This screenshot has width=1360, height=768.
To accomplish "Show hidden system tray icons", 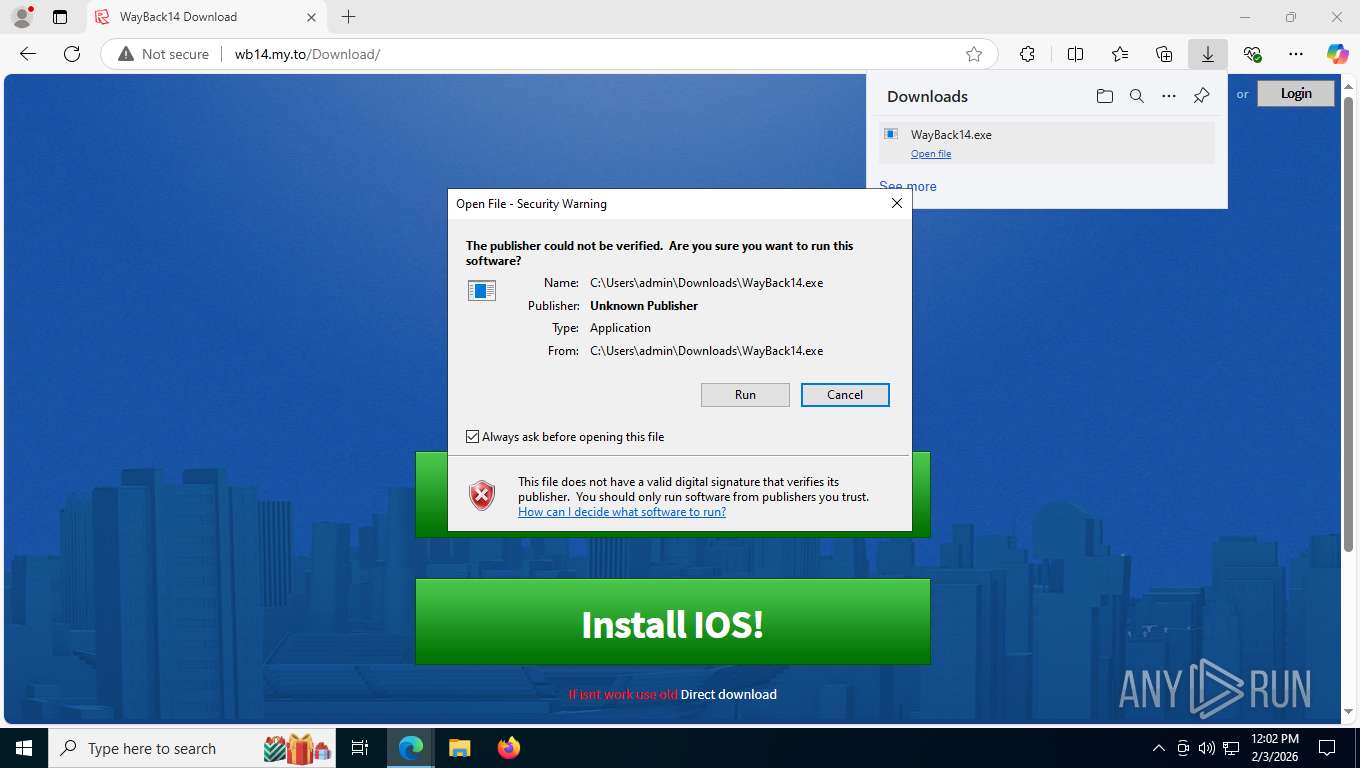I will (1159, 748).
